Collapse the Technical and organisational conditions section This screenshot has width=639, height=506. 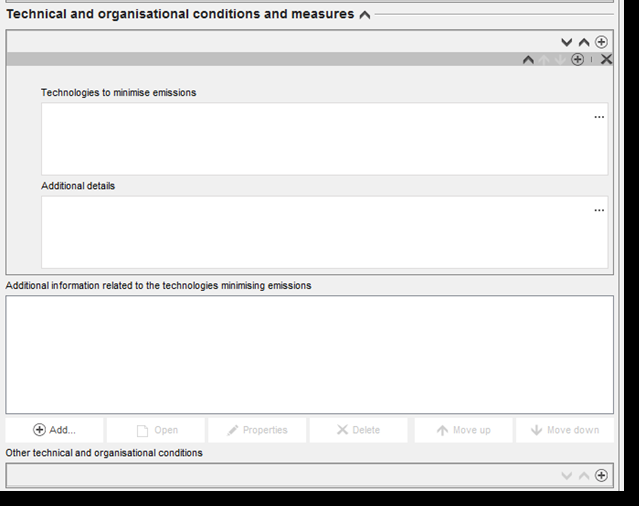tap(365, 15)
